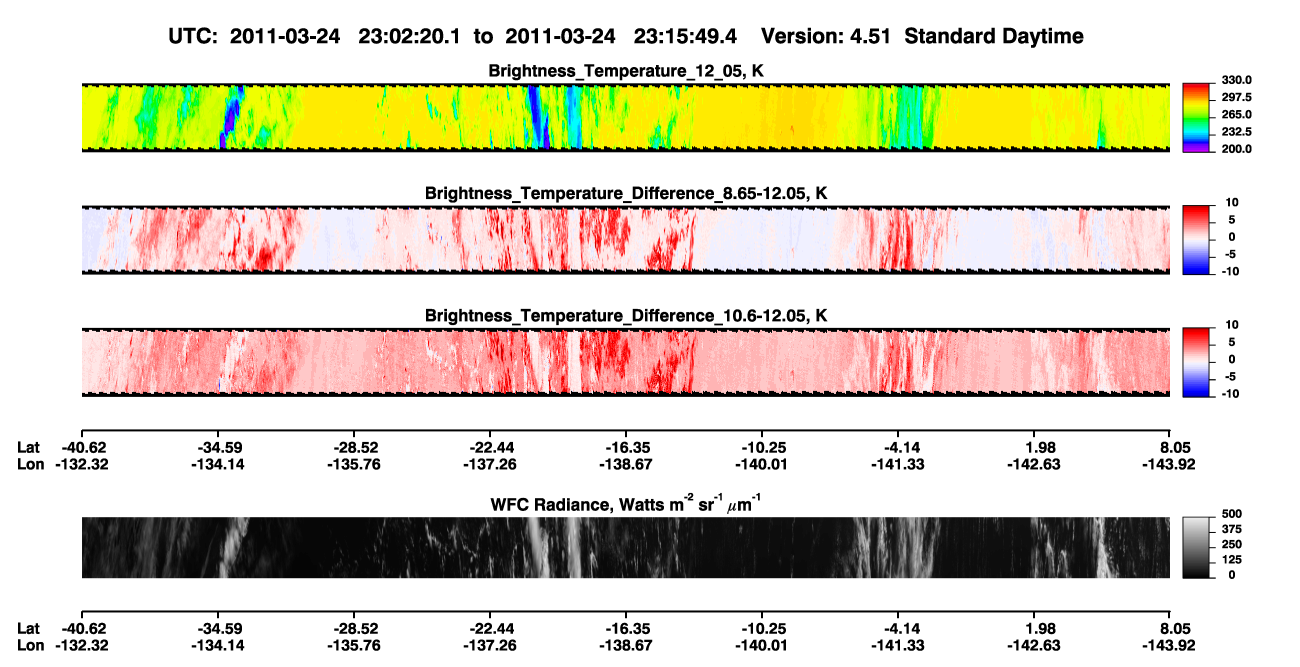1300x667 pixels.
Task: Click the 500 label on WFC colorbar
Action: tap(1231, 515)
